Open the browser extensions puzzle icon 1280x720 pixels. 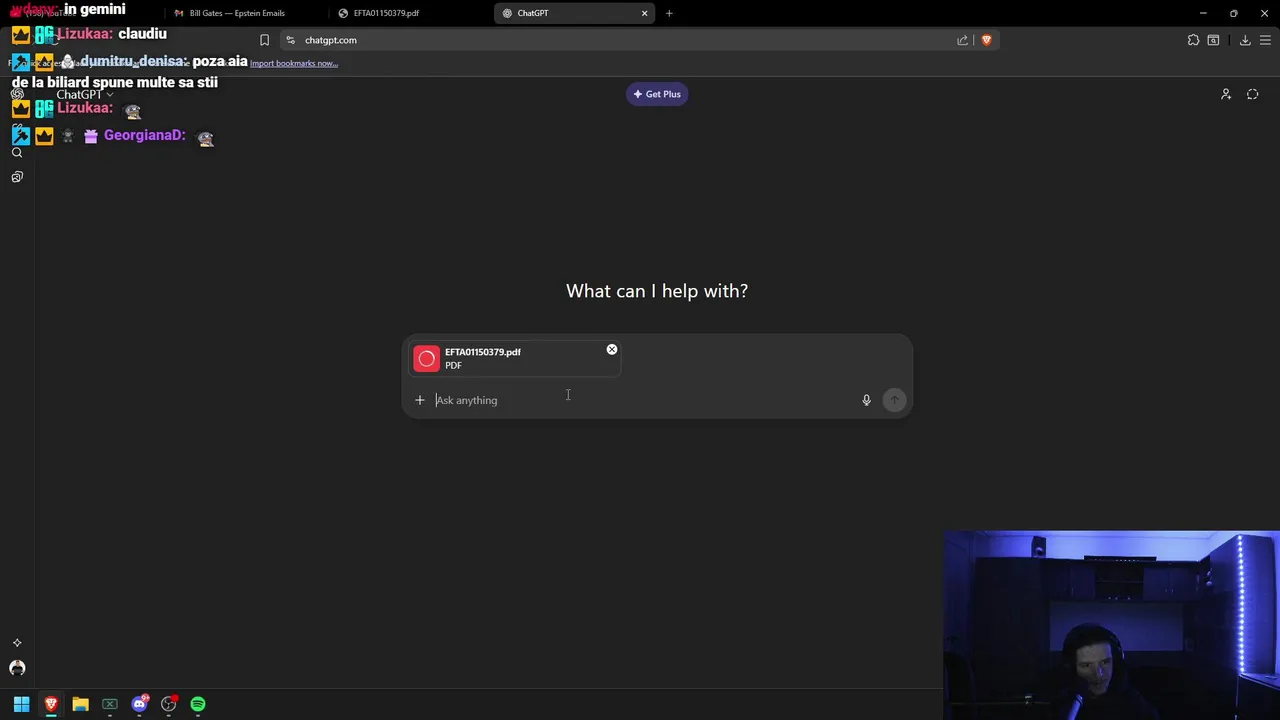point(1193,40)
